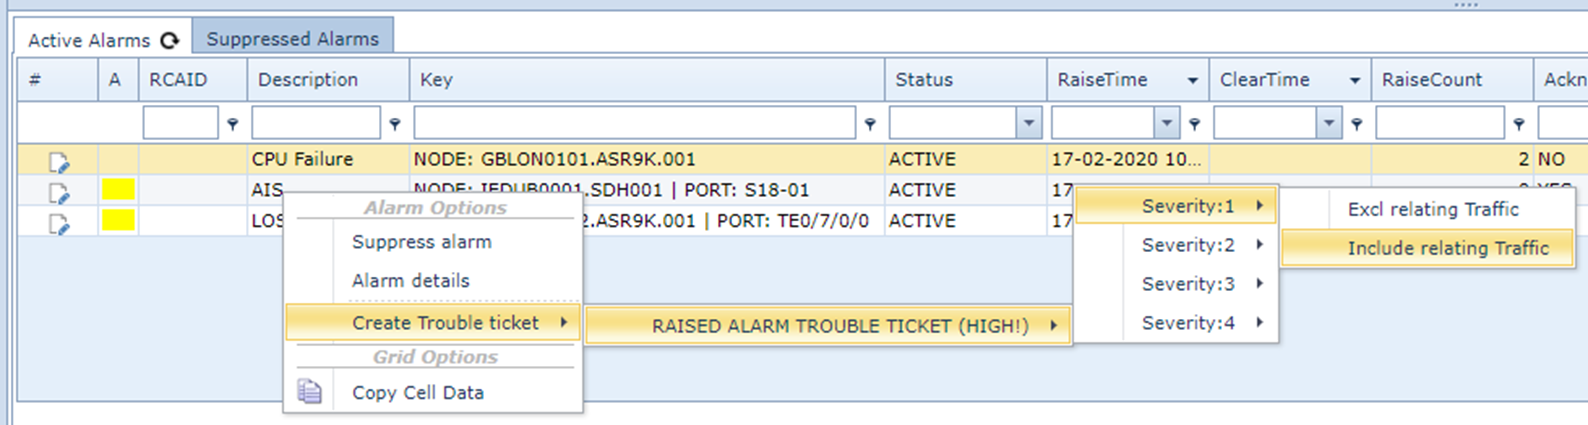This screenshot has width=1588, height=425.
Task: Open the Status filter dropdown
Action: coord(1029,123)
